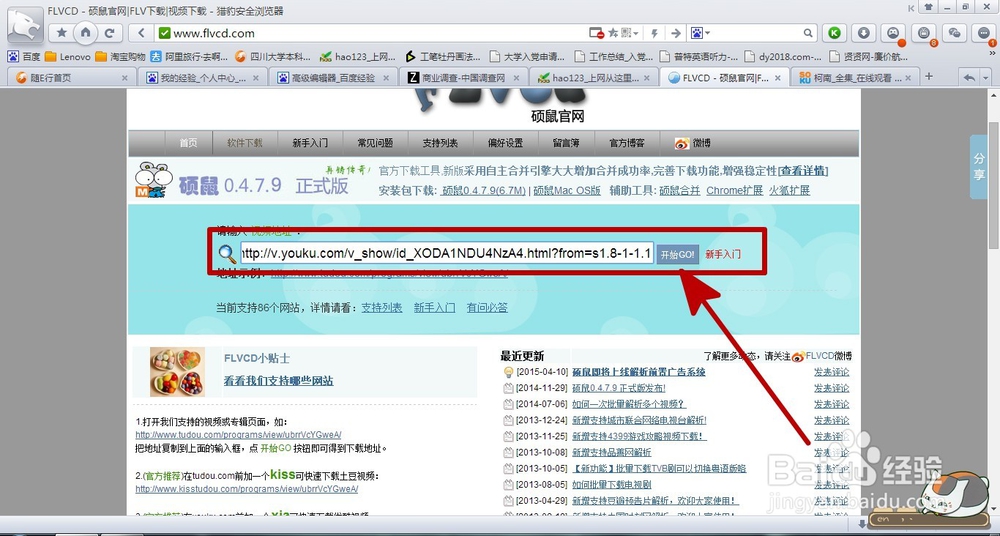Open the 支持列表 navigation menu item
1000x536 pixels.
pyautogui.click(x=440, y=143)
